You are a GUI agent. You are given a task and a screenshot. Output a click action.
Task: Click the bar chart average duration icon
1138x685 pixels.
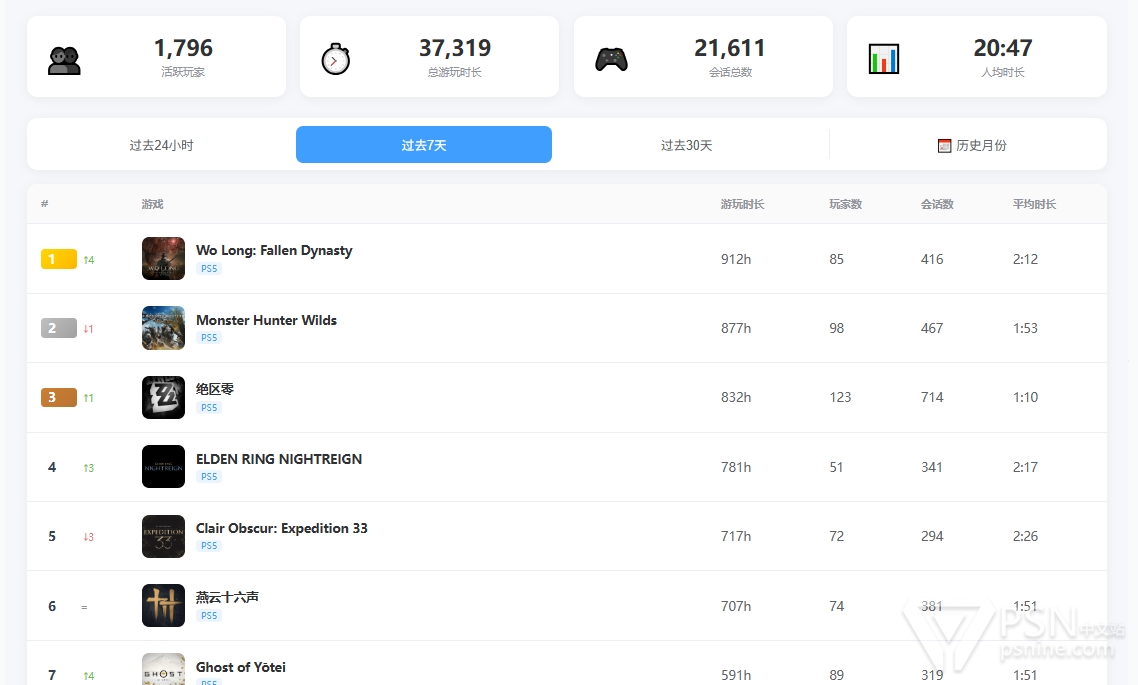click(x=884, y=59)
